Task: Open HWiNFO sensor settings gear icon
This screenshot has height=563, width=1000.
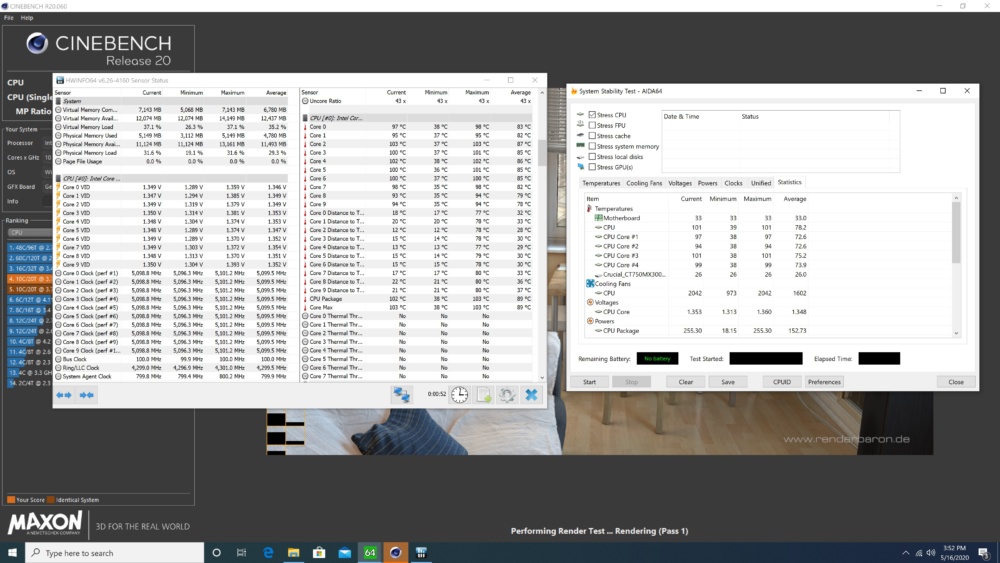Action: pyautogui.click(x=507, y=395)
